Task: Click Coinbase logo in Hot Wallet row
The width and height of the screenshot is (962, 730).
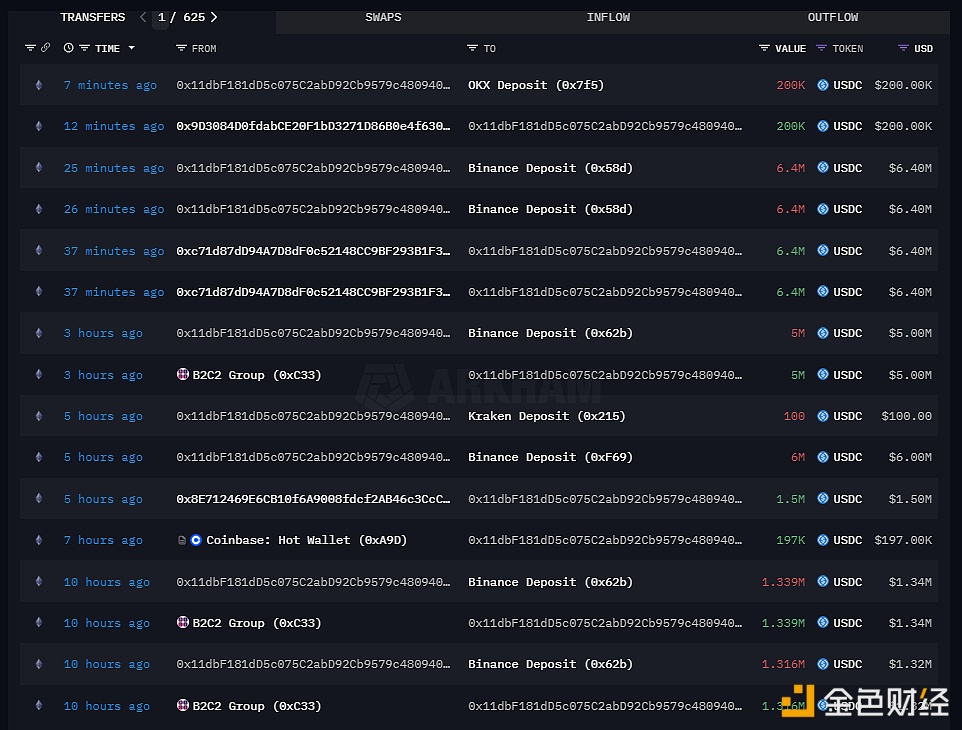Action: click(x=196, y=540)
